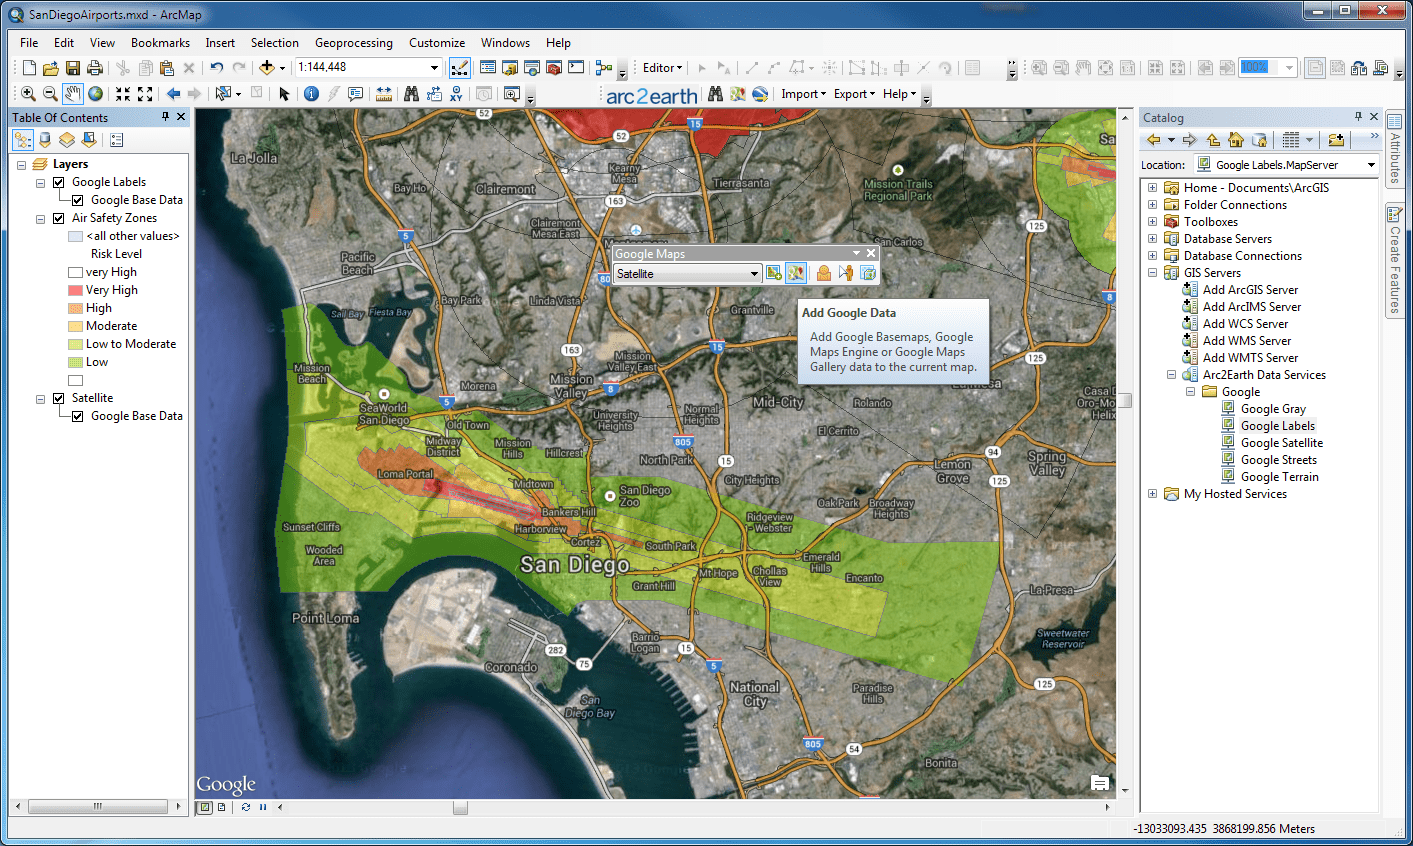Open the File menu

(x=29, y=43)
